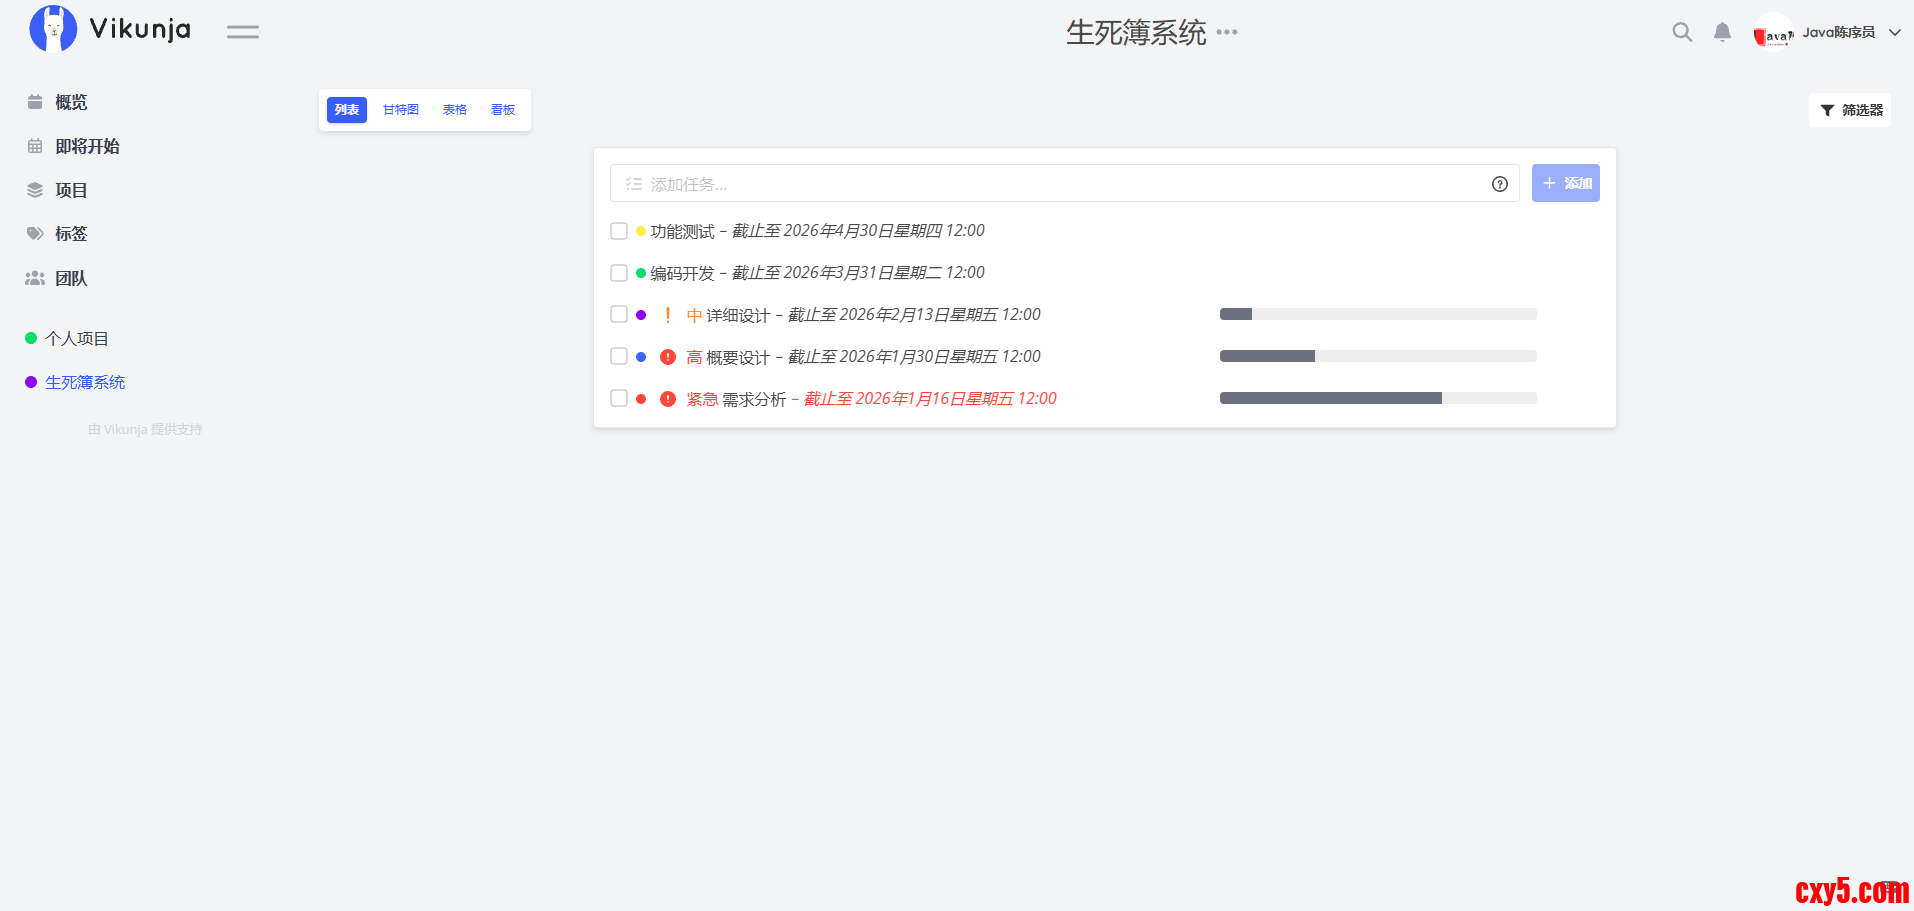Click the help icon in task input

tap(1499, 184)
